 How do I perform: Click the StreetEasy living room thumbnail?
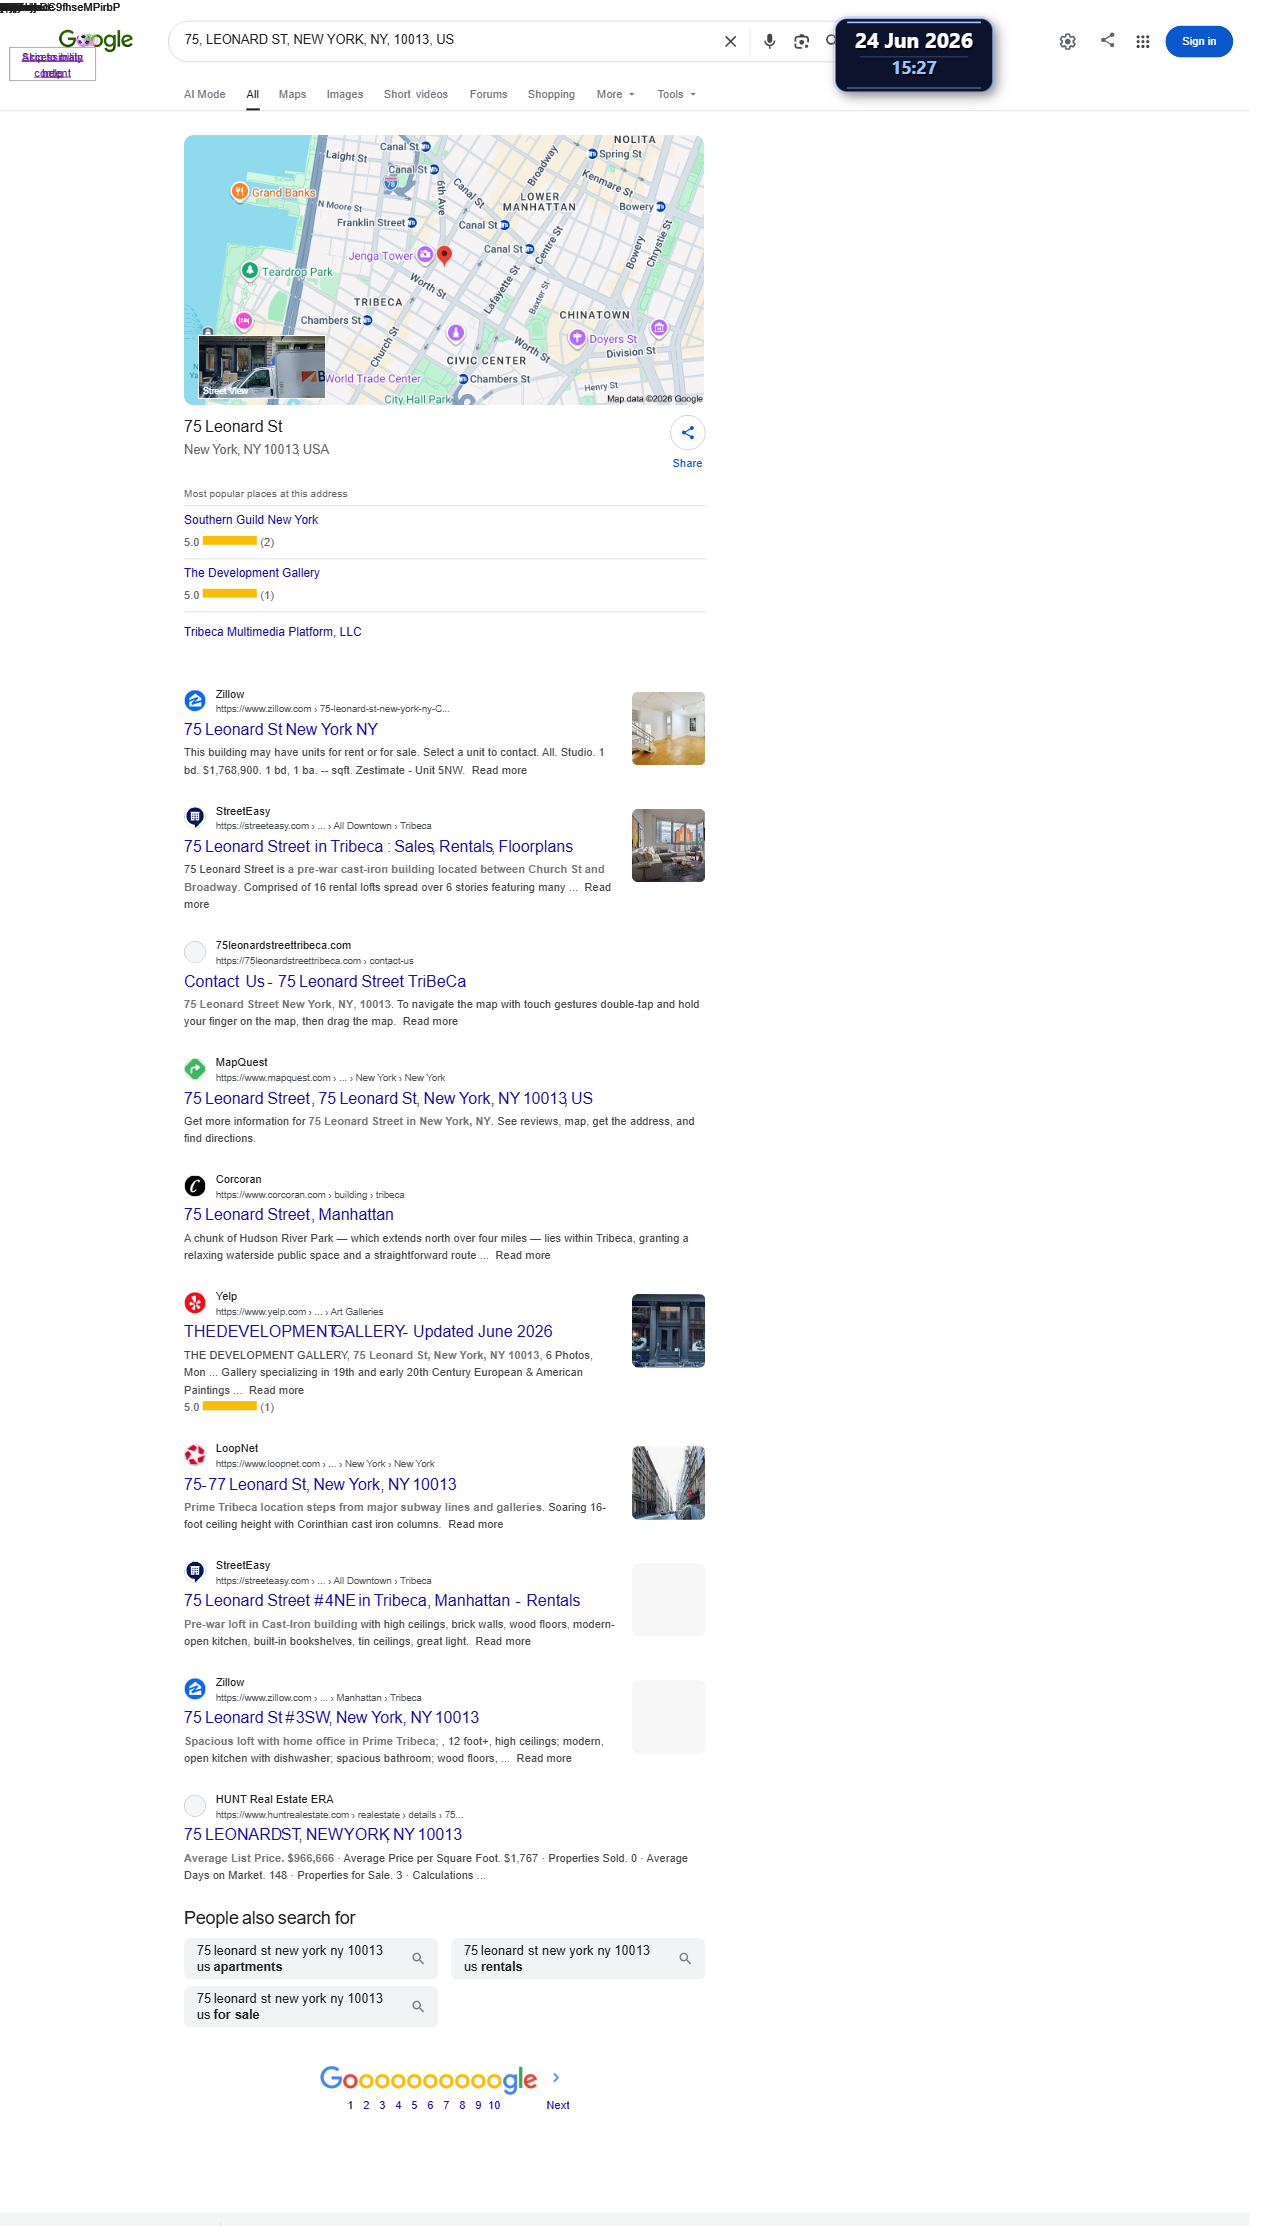(668, 845)
